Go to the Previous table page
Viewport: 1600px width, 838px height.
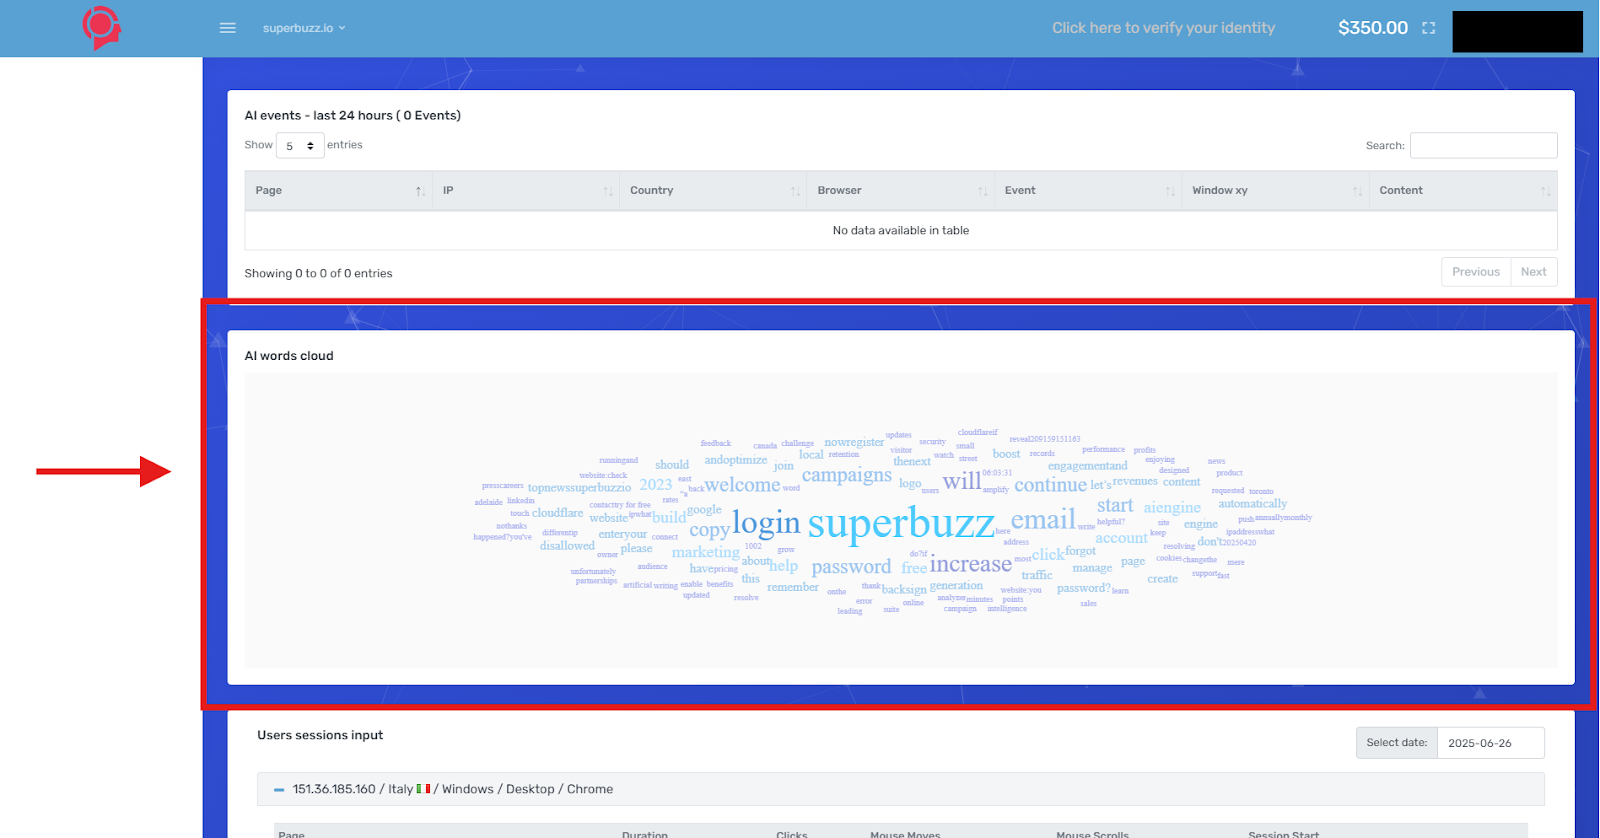click(1476, 272)
